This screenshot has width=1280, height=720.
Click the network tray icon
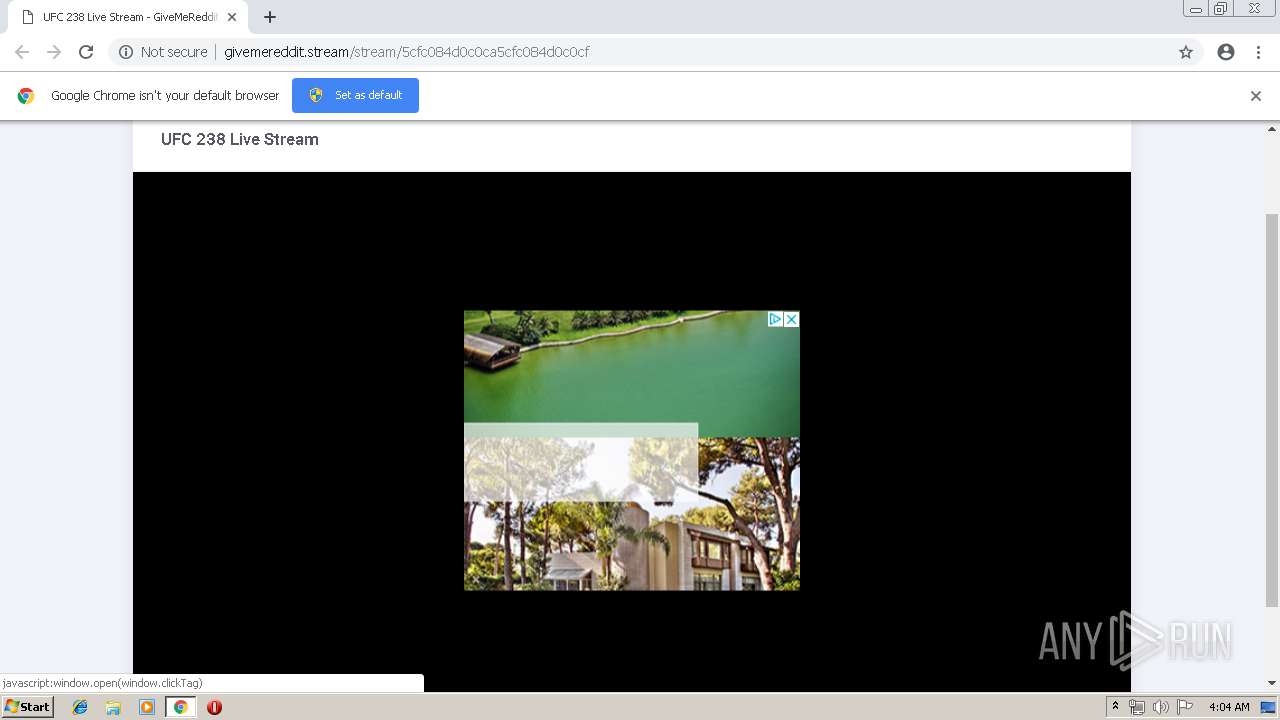1137,707
